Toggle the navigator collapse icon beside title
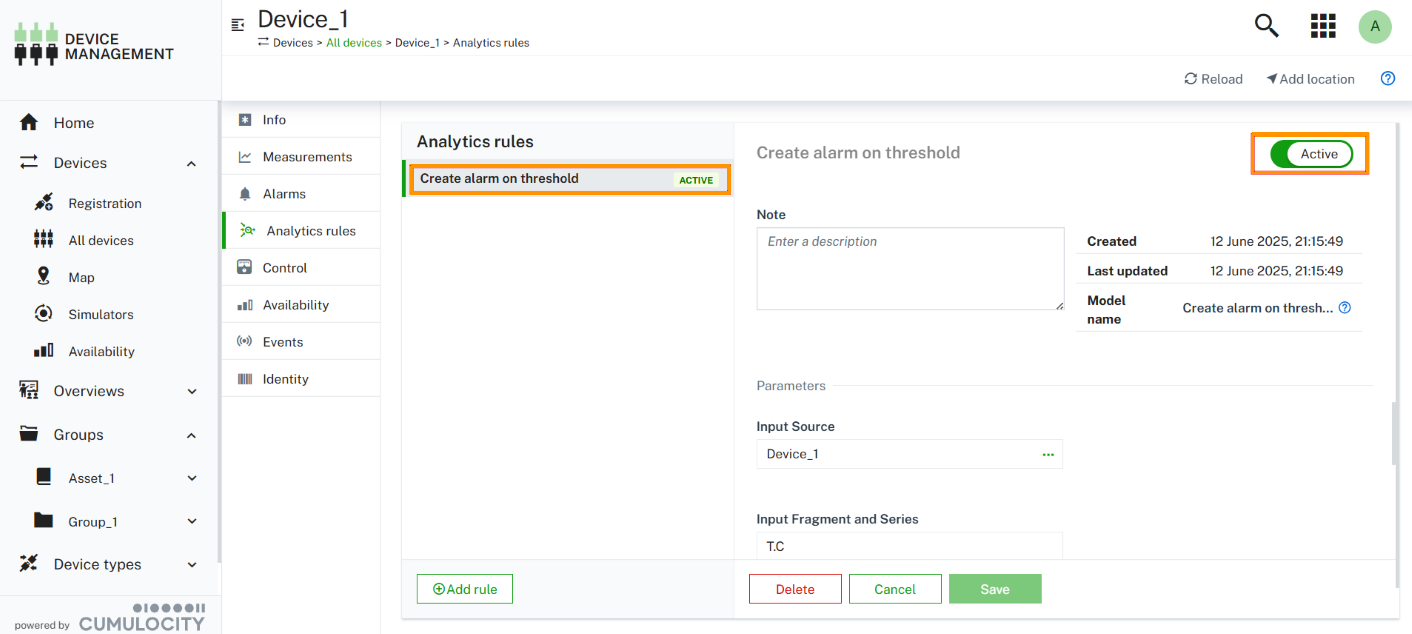 click(237, 24)
